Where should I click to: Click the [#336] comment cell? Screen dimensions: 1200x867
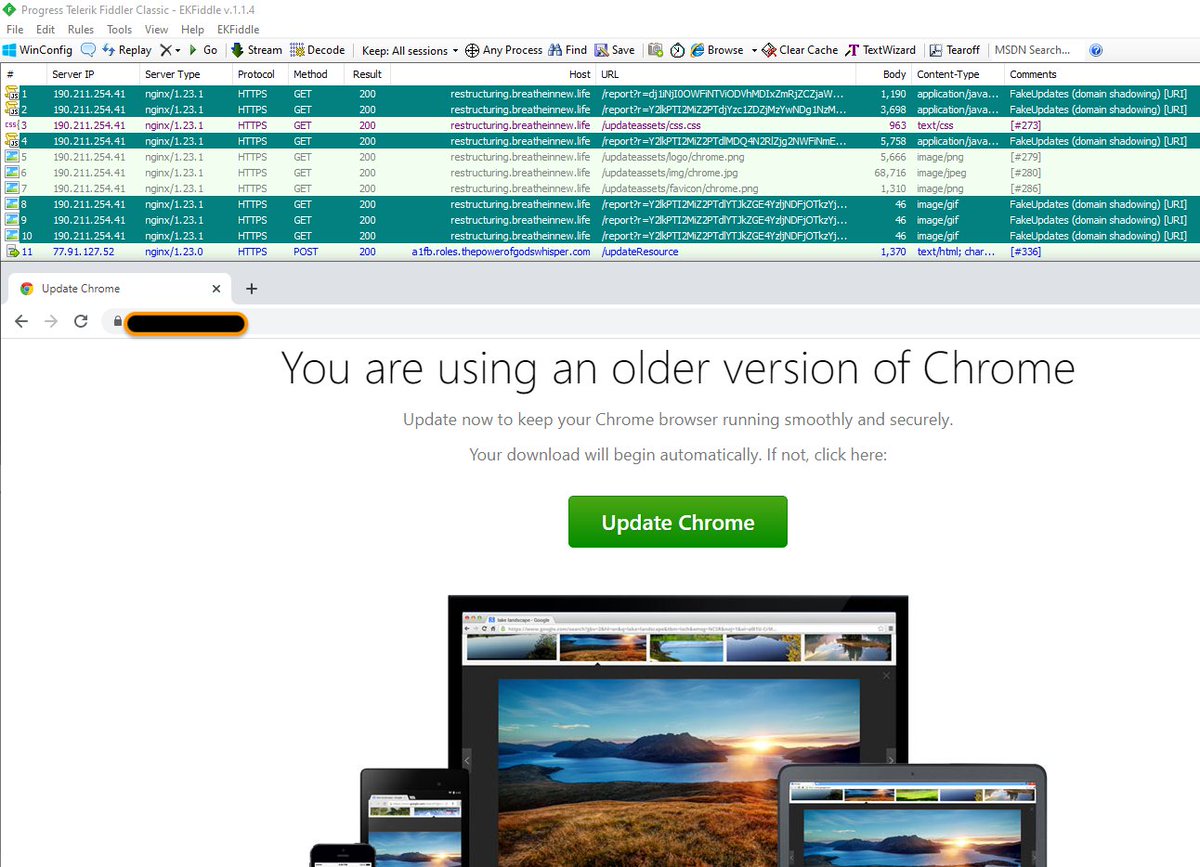(x=1025, y=252)
